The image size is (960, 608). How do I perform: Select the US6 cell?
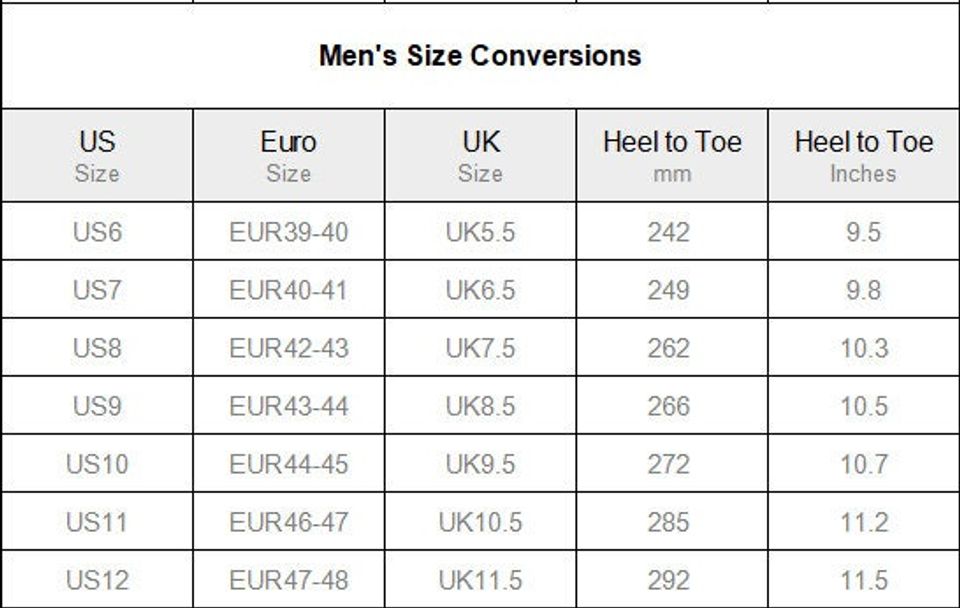pos(97,232)
